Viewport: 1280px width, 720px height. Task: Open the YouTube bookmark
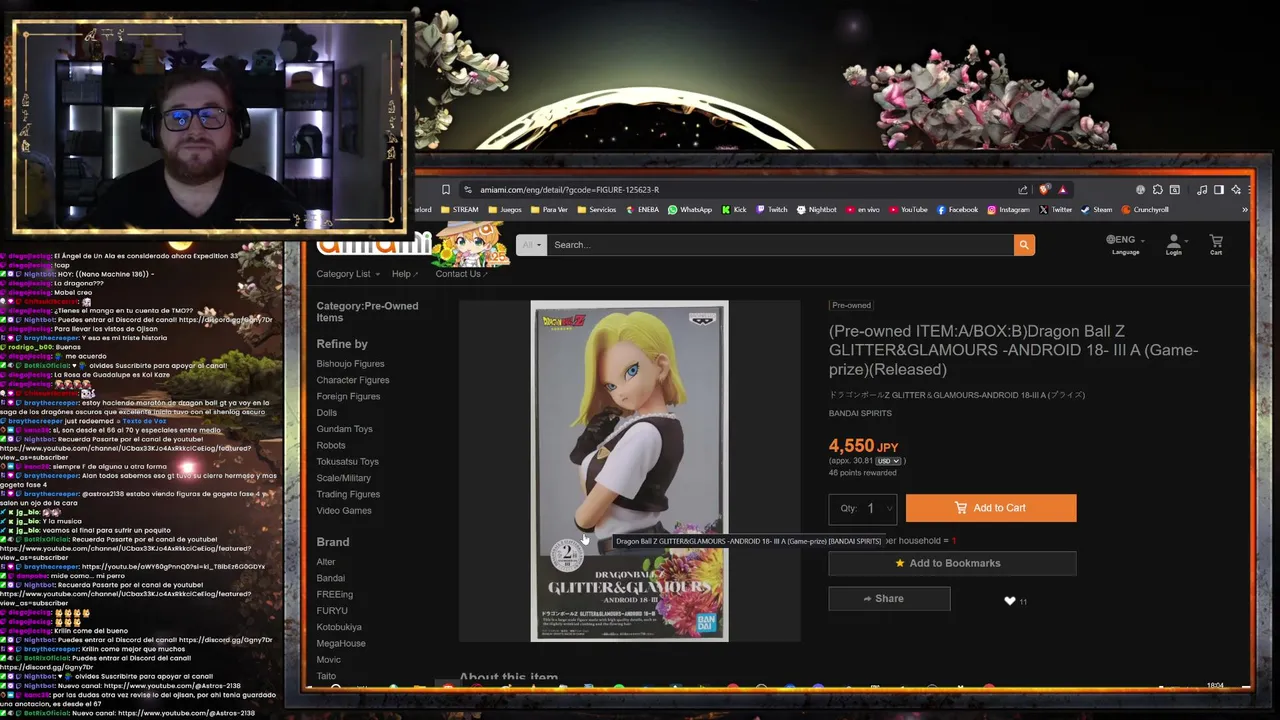(908, 210)
